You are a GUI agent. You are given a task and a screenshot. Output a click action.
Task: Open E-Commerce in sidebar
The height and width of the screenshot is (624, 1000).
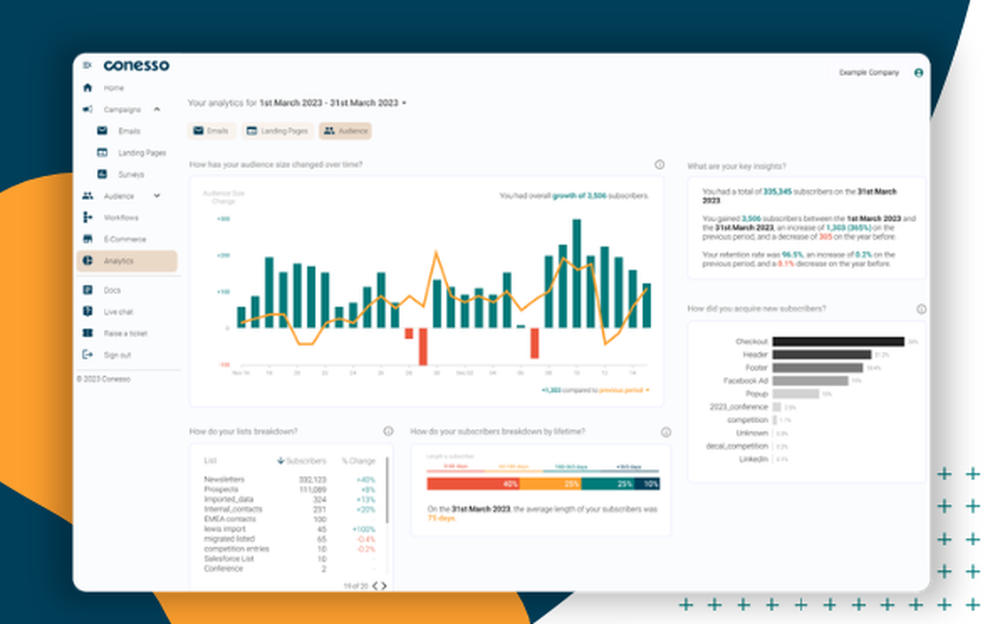pos(125,239)
